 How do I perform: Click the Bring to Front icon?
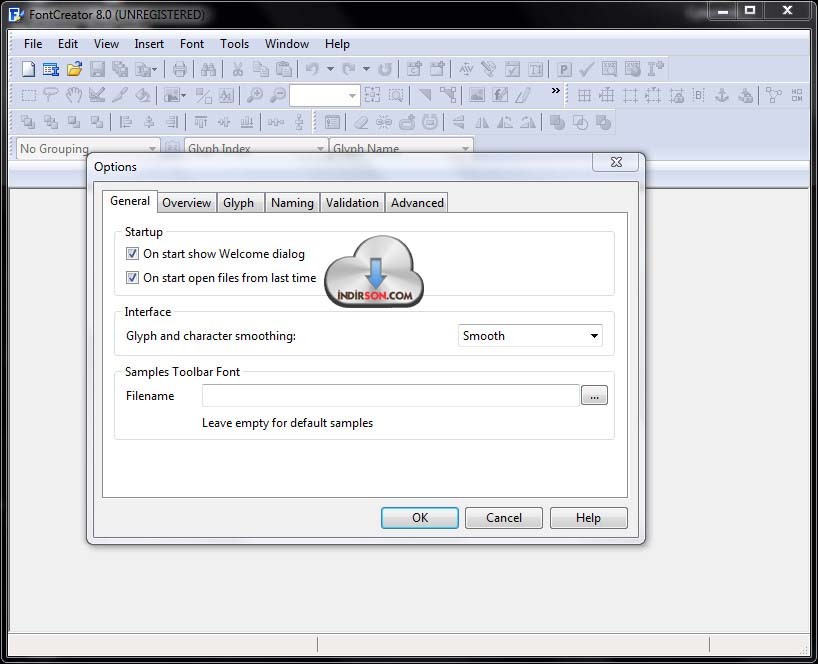pos(28,122)
